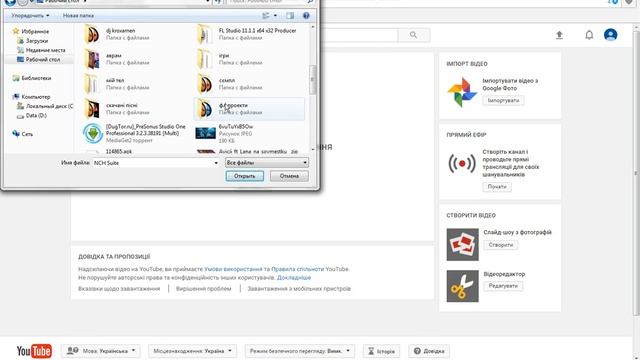Open the Докладніше link
Screen dimensions: 640x360
click(x=294, y=278)
